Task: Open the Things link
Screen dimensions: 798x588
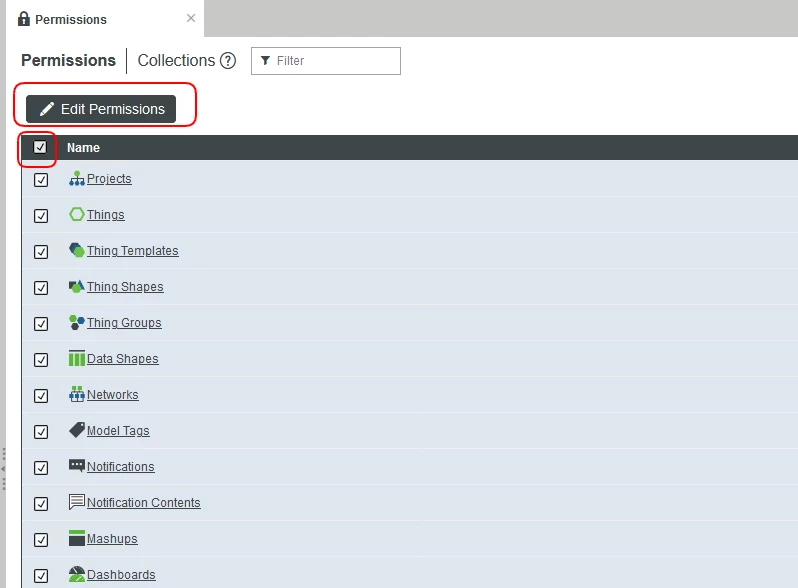Action: pyautogui.click(x=106, y=215)
